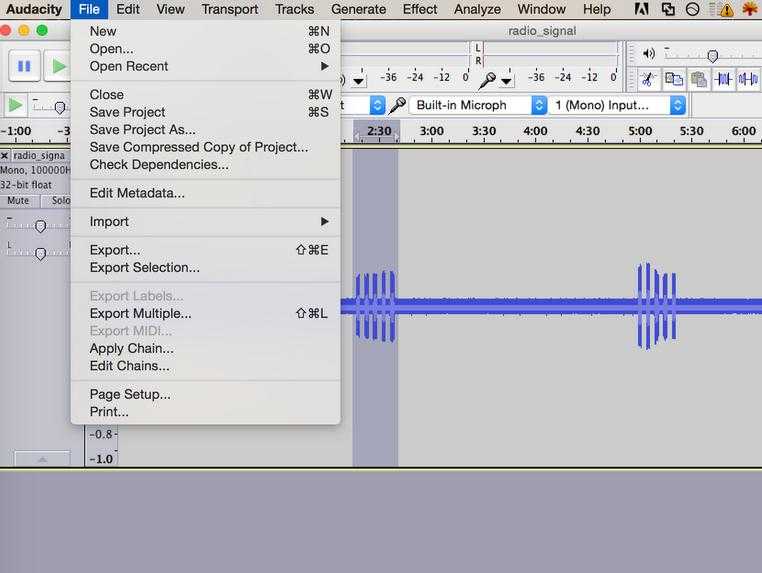Click the Silence audio icon
Viewport: 762px width, 573px height.
(748, 79)
